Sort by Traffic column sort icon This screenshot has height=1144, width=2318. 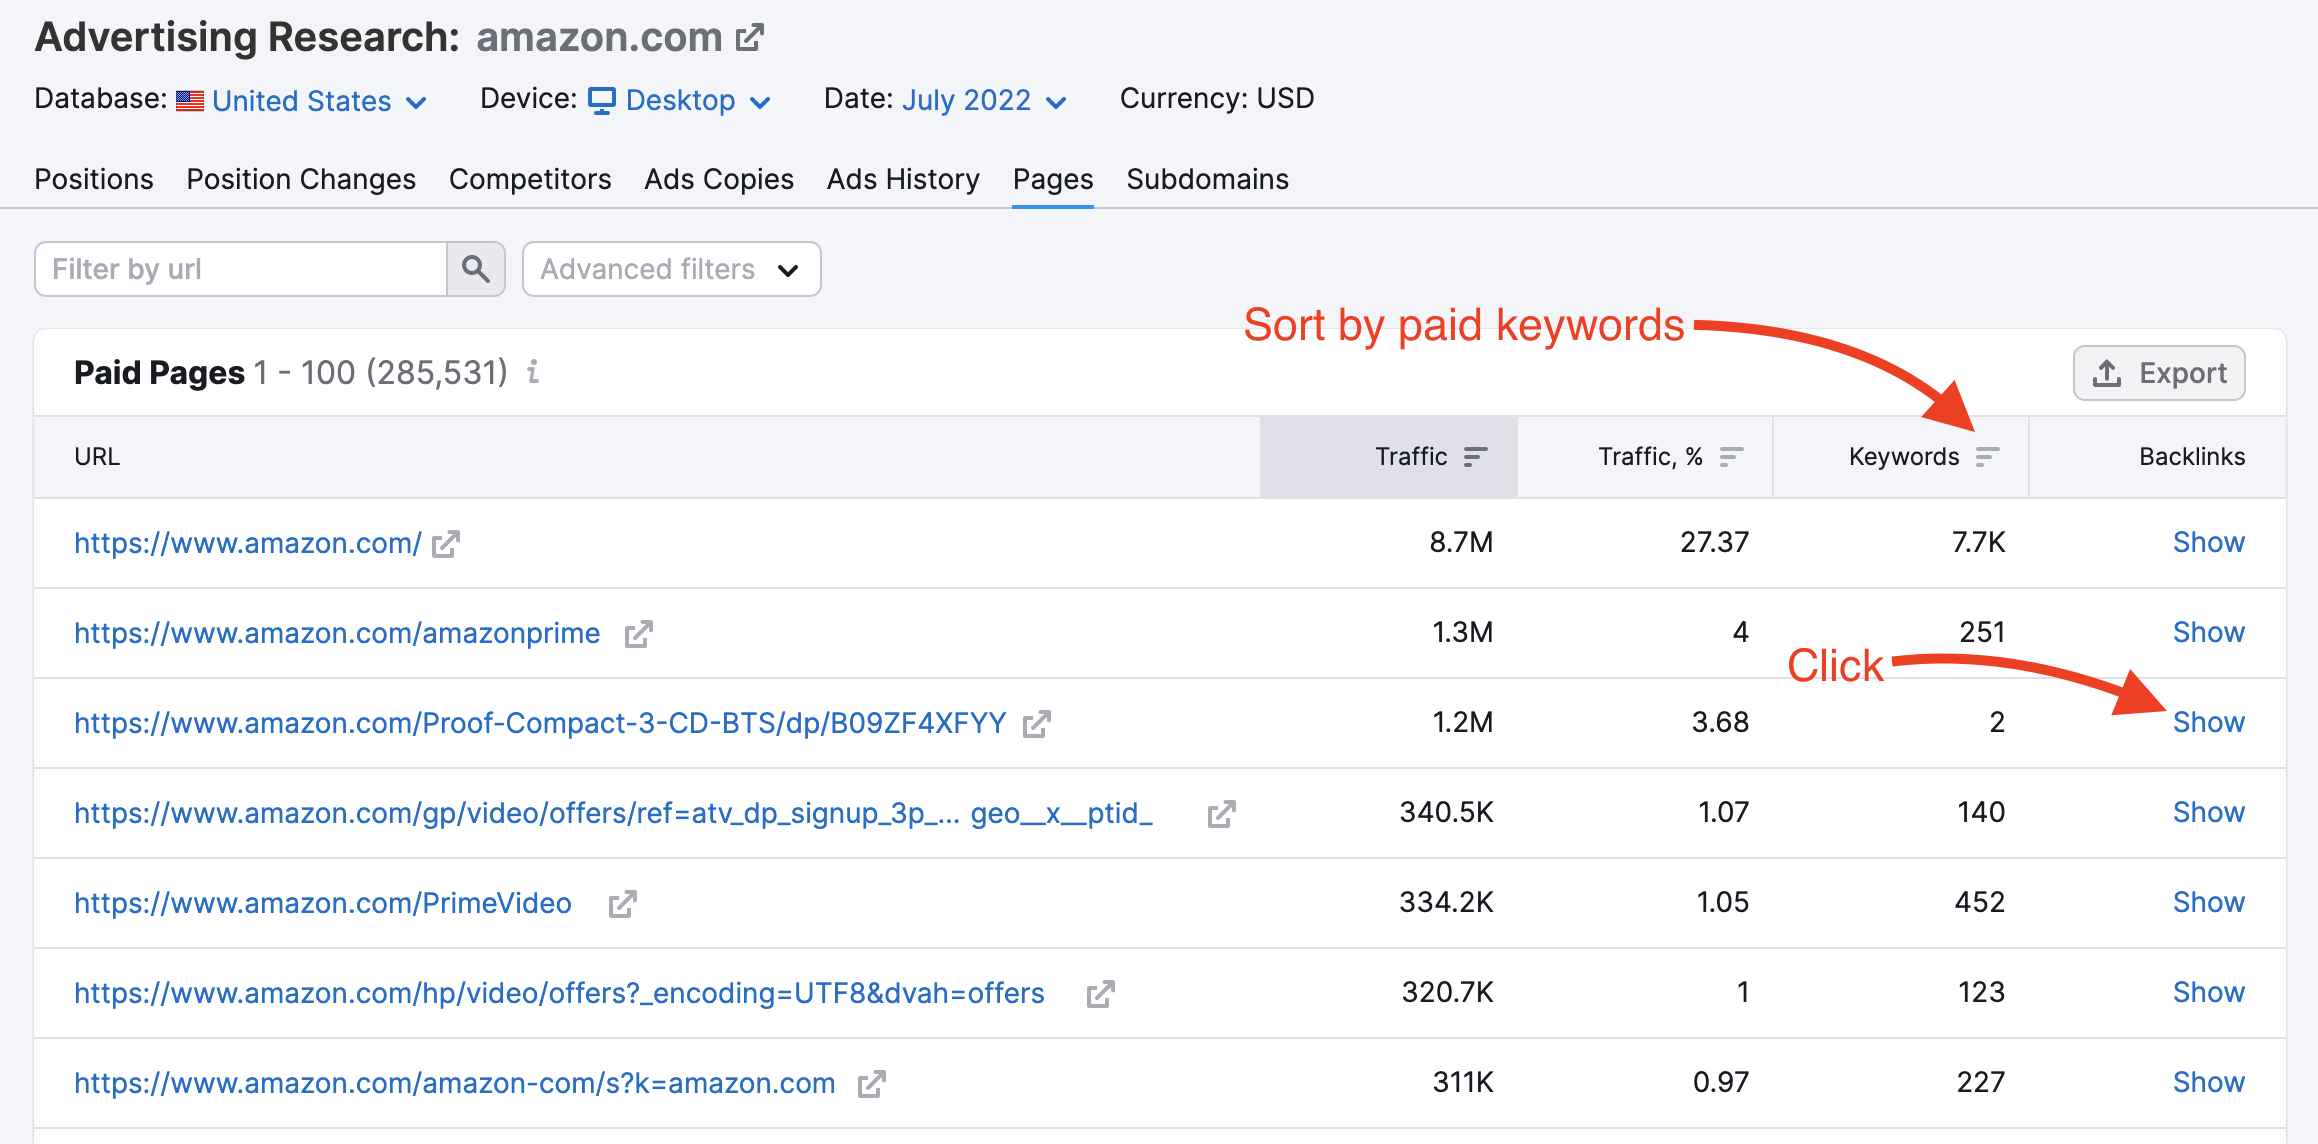1475,457
